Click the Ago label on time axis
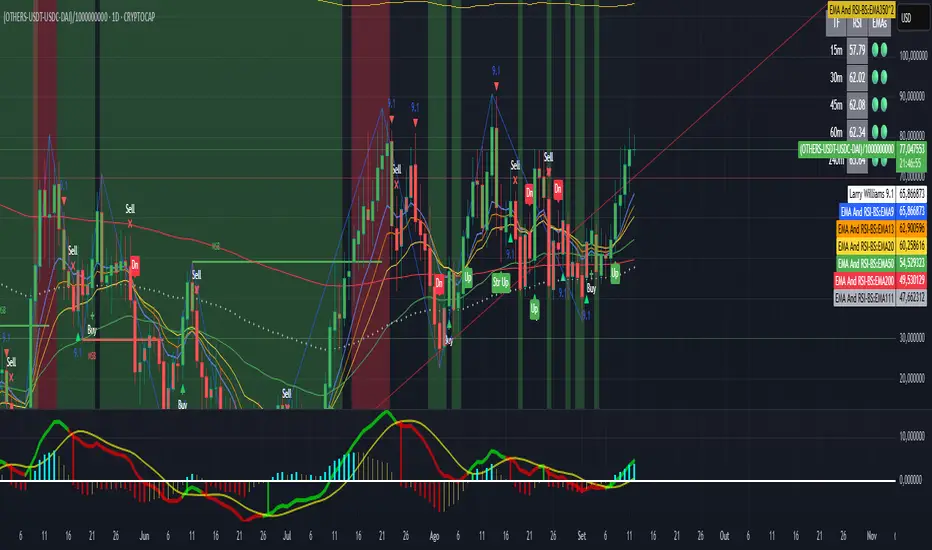 click(x=434, y=536)
